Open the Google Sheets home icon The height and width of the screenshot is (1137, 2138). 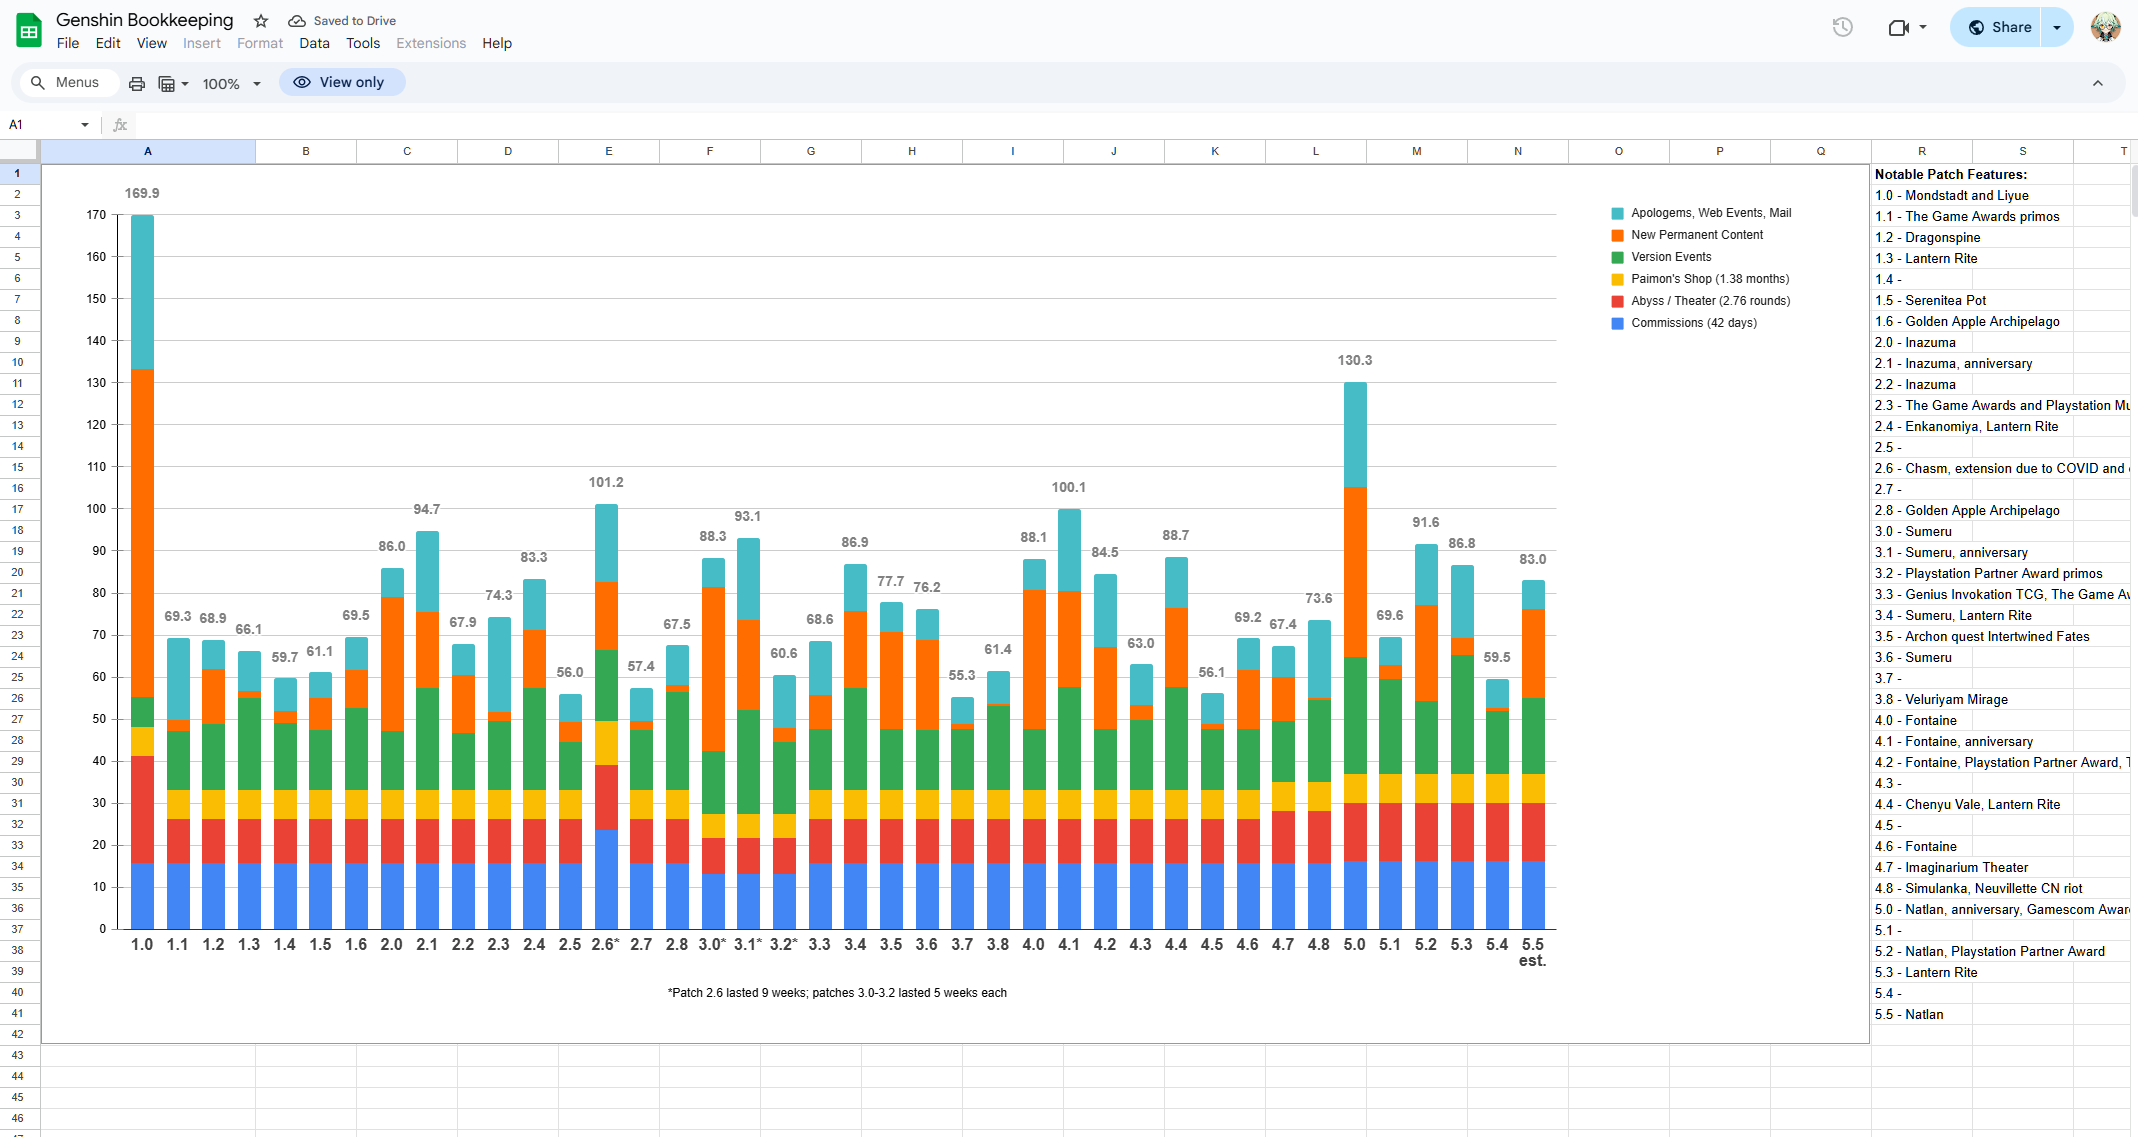pos(29,31)
